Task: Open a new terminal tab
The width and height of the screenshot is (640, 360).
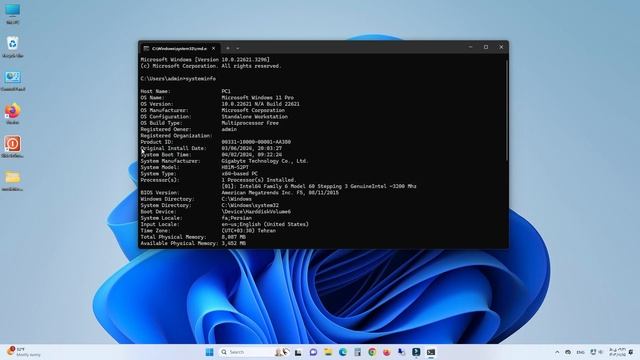Action: coord(228,48)
